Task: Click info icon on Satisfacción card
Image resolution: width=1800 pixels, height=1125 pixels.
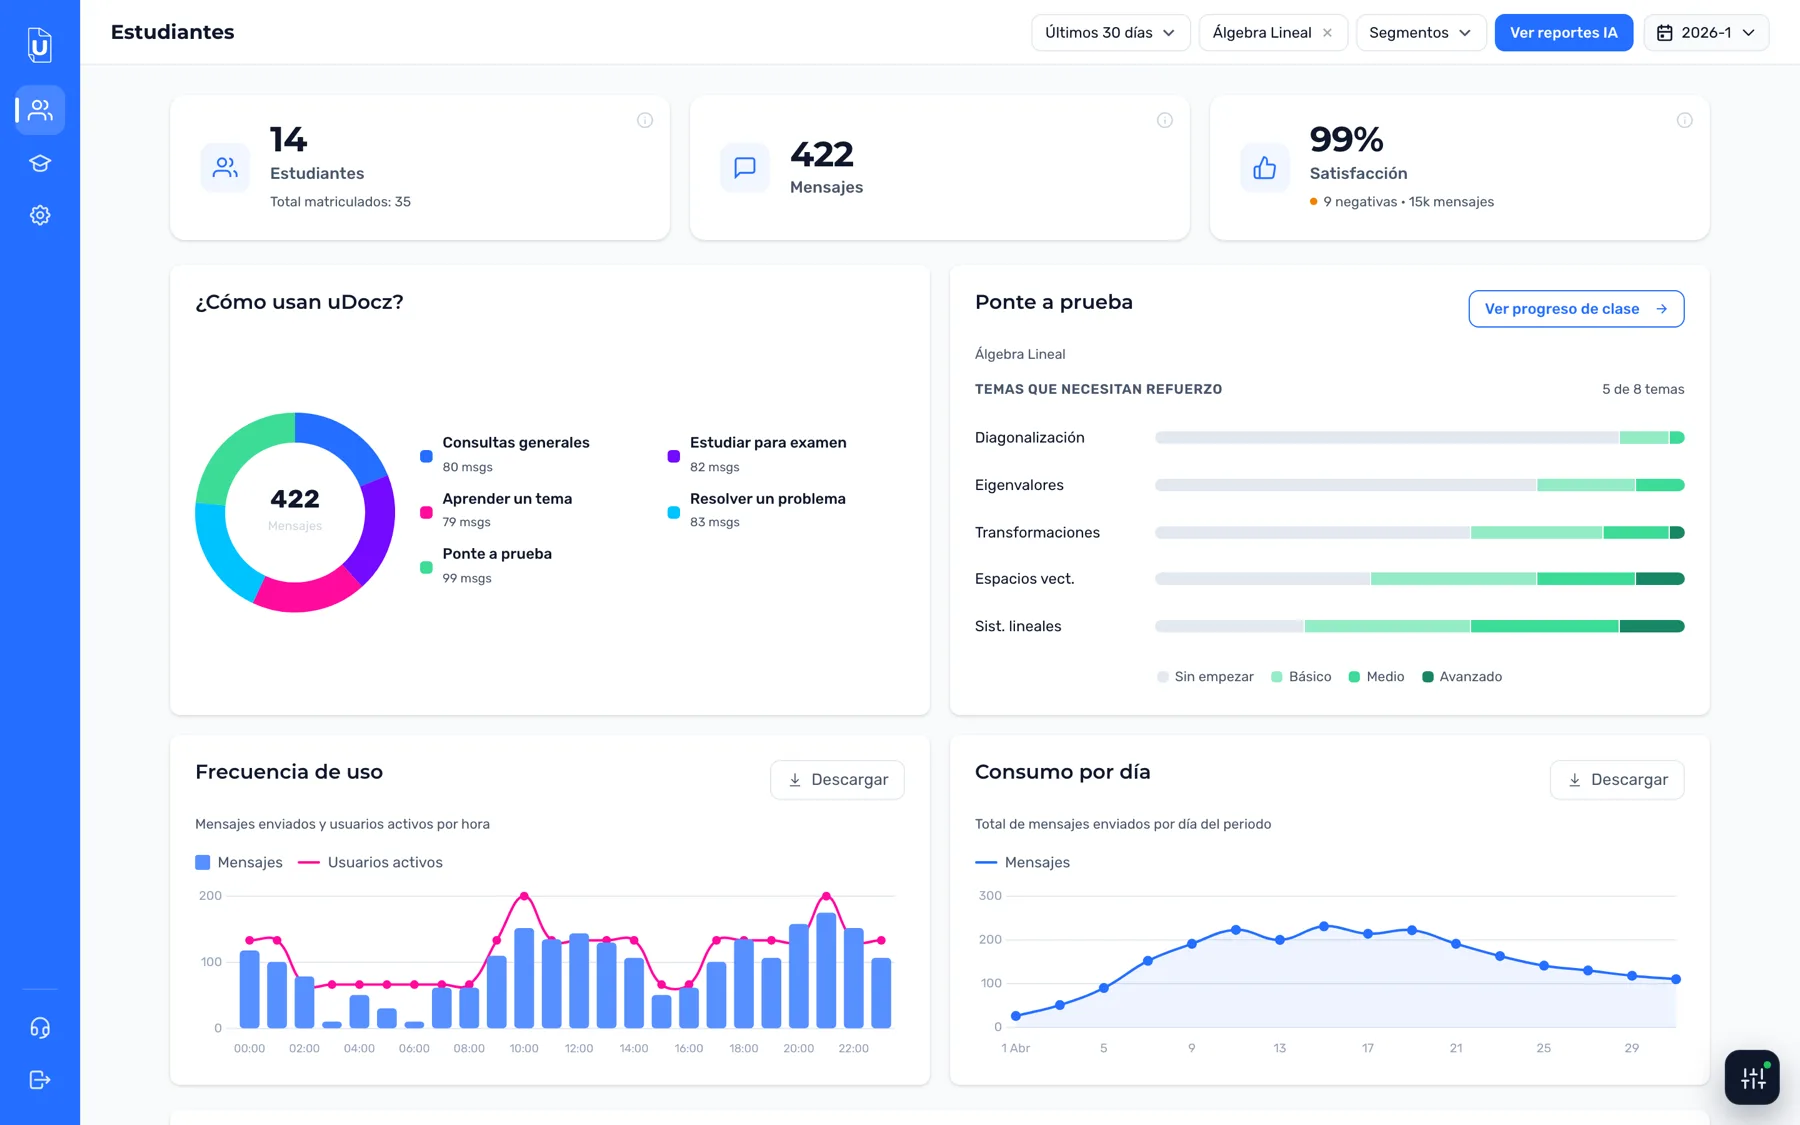Action: pos(1685,120)
